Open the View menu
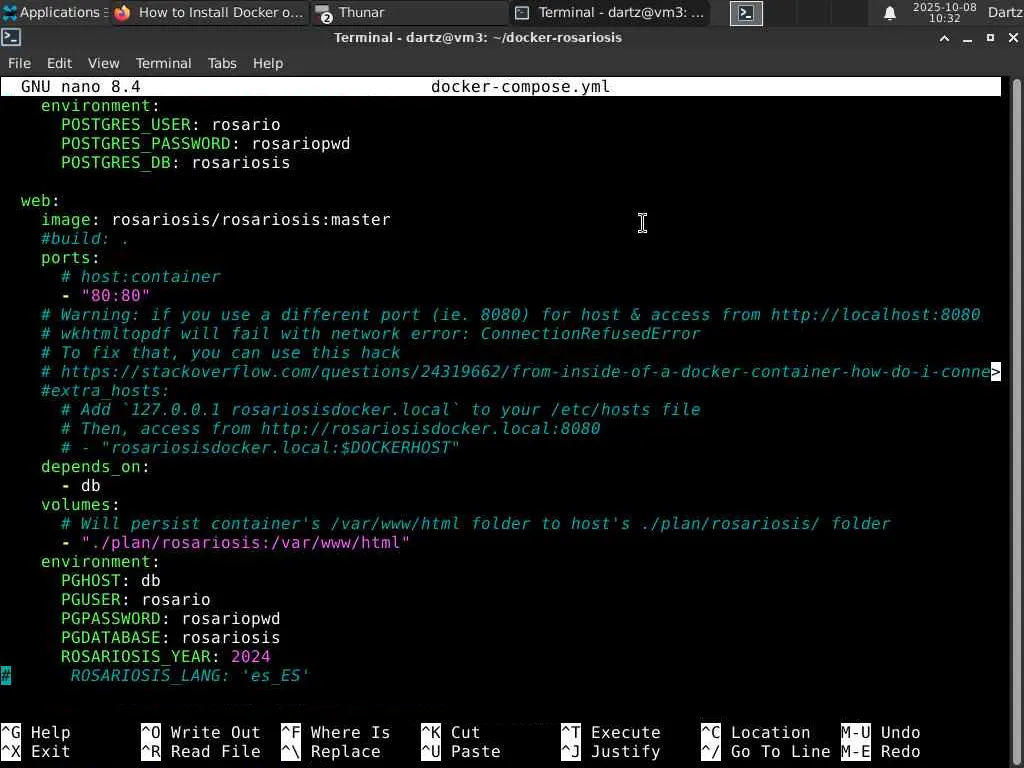1024x768 pixels. 103,63
